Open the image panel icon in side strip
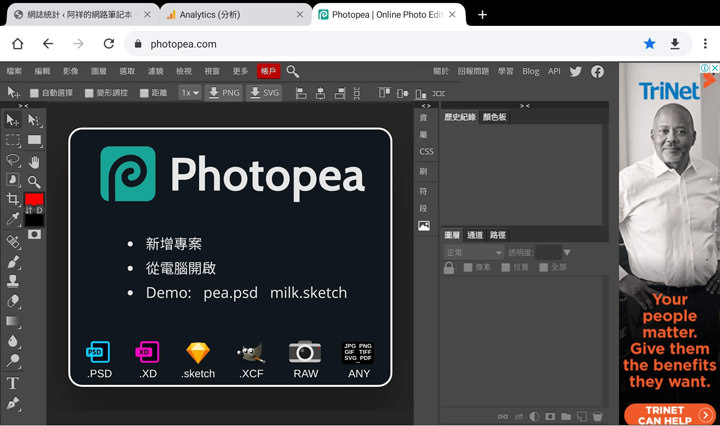The width and height of the screenshot is (720, 426). point(424,226)
